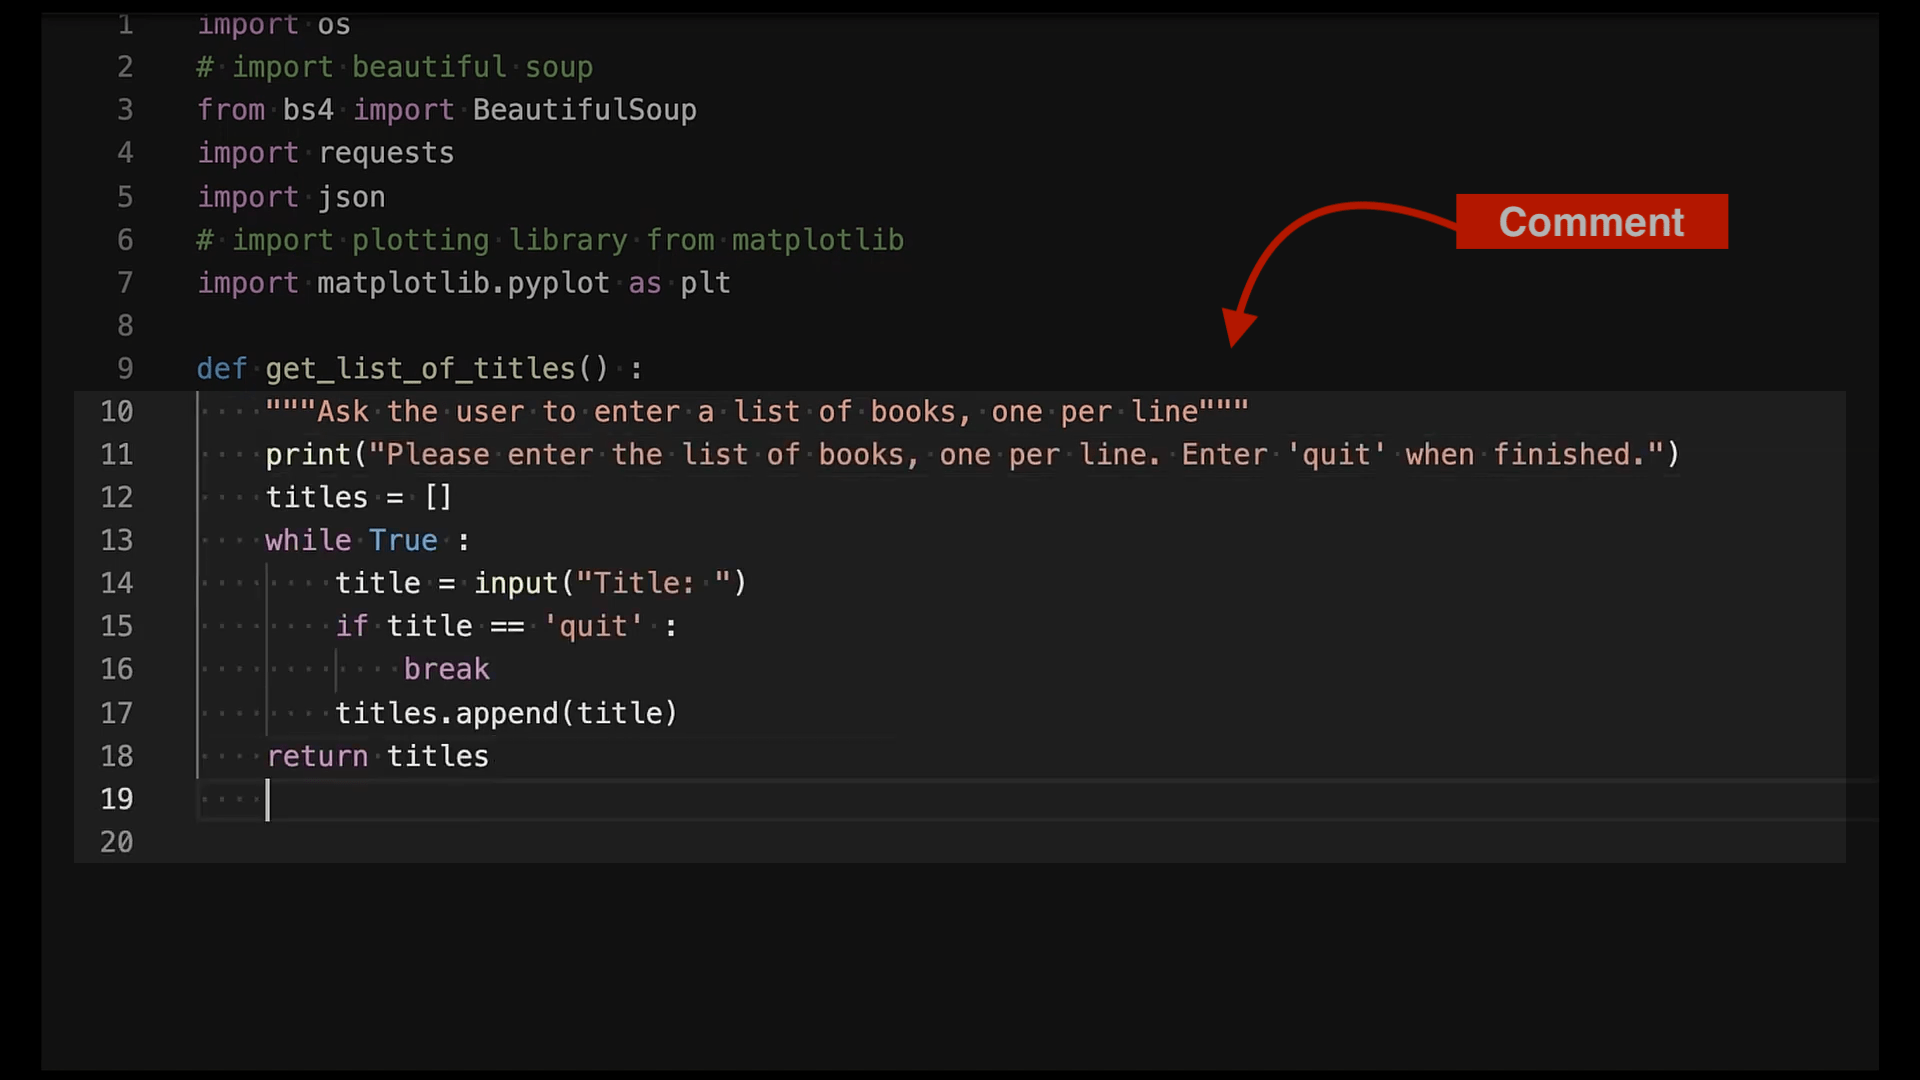Click the docstring on line 10

(750, 411)
